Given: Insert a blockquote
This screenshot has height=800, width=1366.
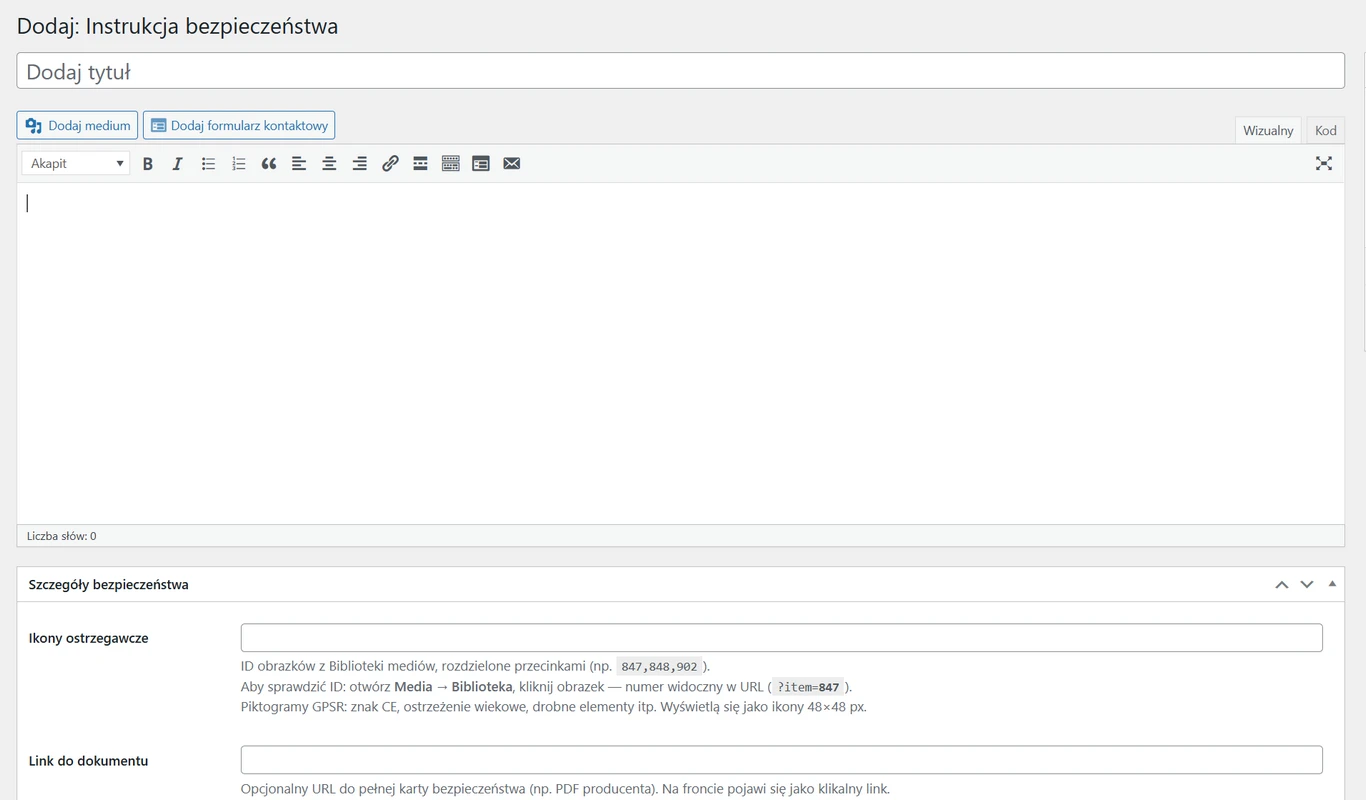Looking at the screenshot, I should click(269, 164).
